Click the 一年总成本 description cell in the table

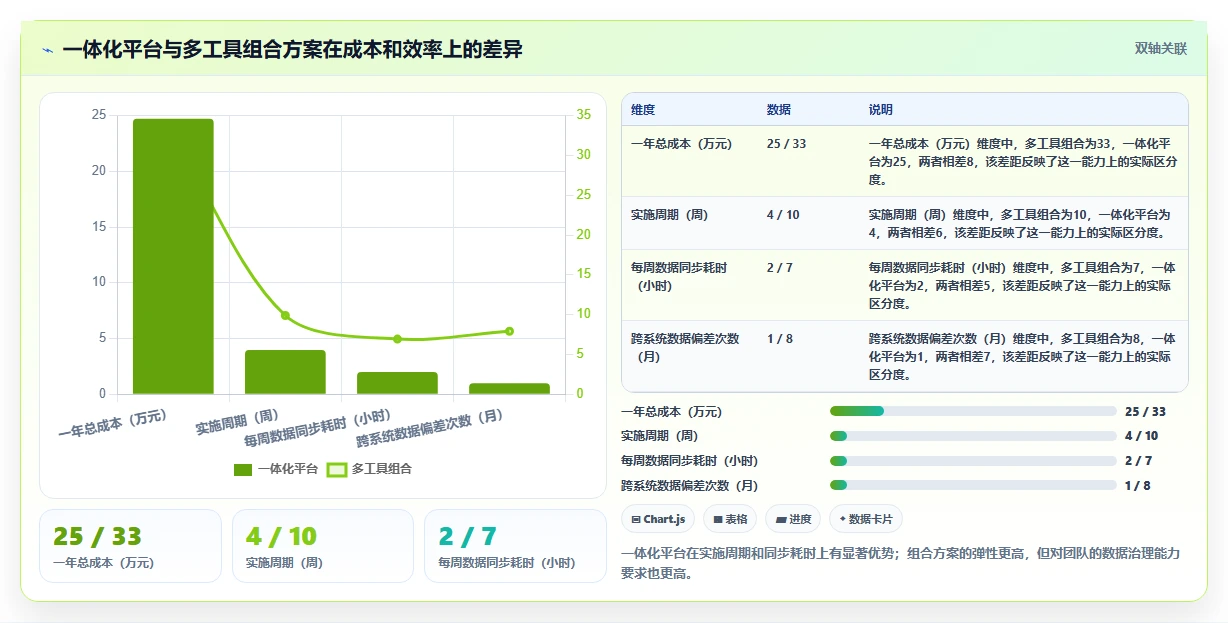(x=1023, y=162)
